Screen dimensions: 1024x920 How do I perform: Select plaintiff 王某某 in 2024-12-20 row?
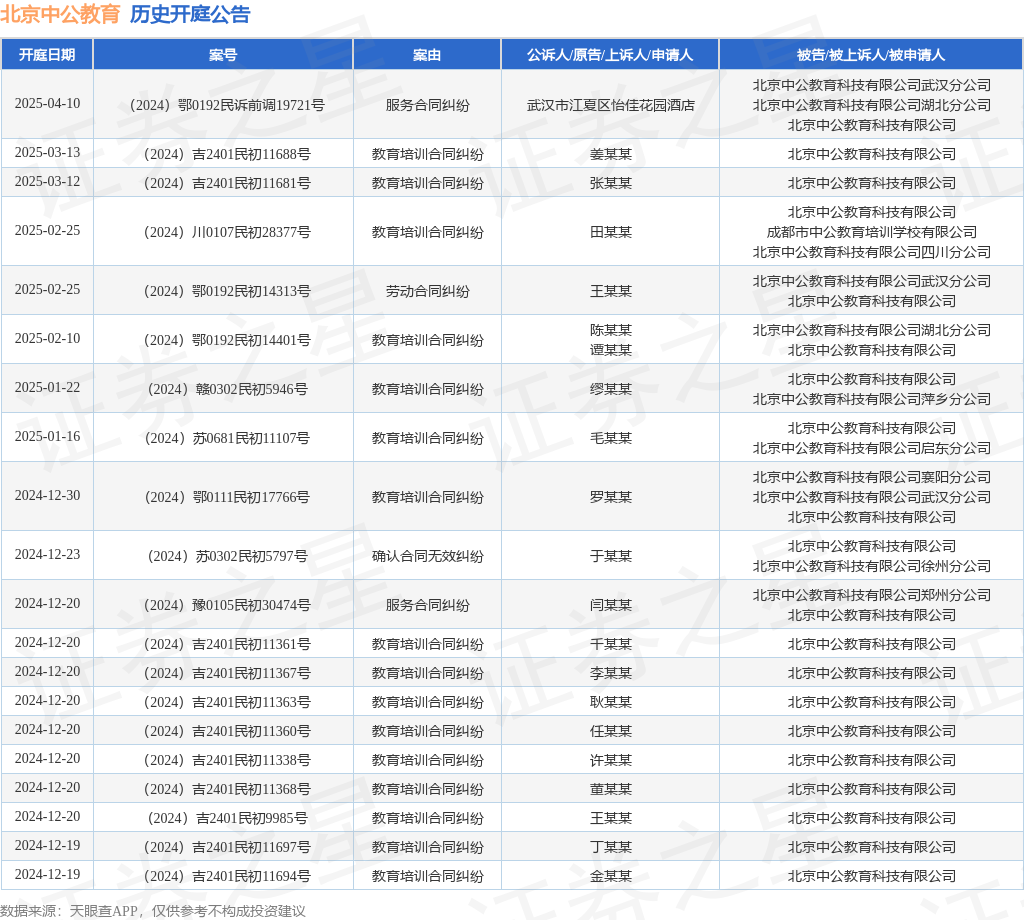point(609,817)
